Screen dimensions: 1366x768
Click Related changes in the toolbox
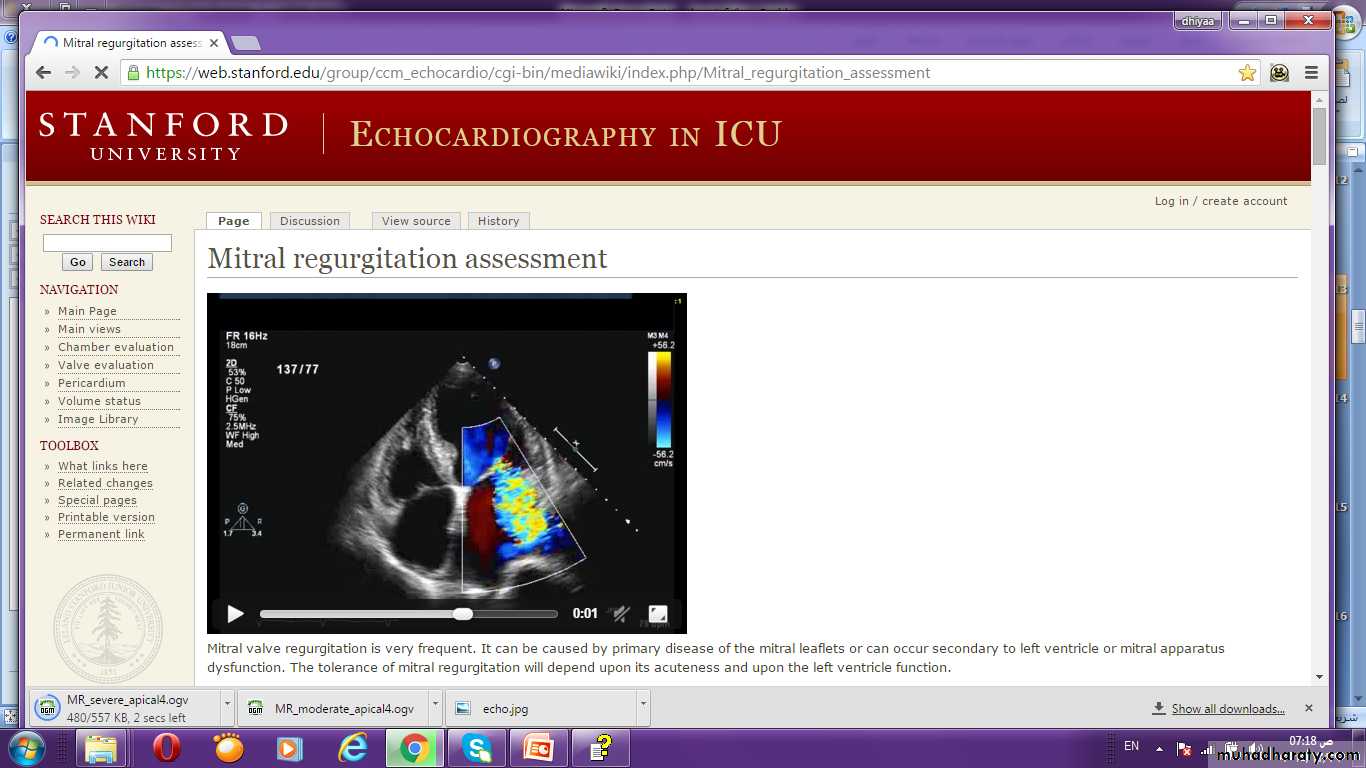coord(105,483)
